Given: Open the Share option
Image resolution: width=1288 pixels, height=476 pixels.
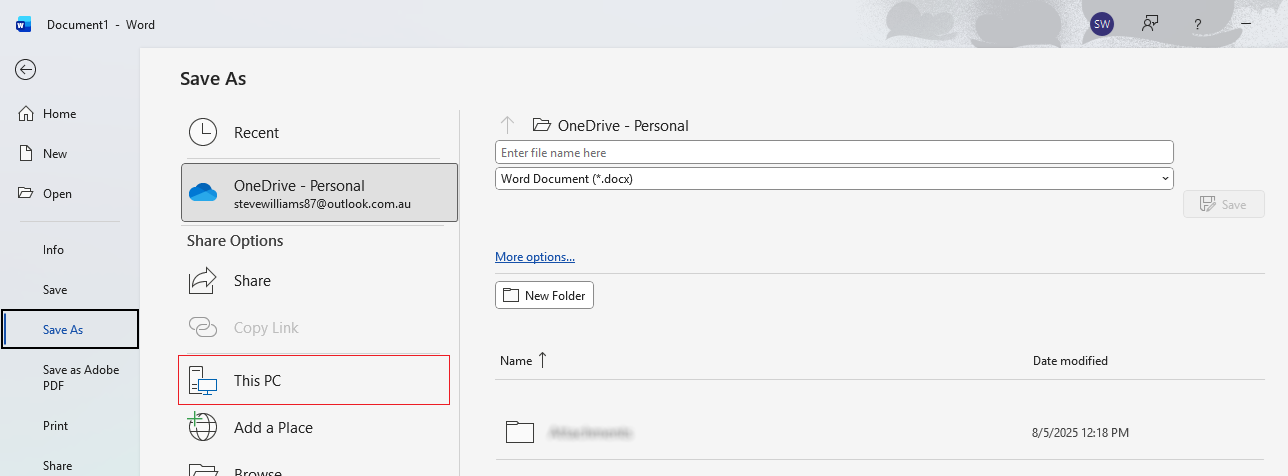Looking at the screenshot, I should (252, 281).
